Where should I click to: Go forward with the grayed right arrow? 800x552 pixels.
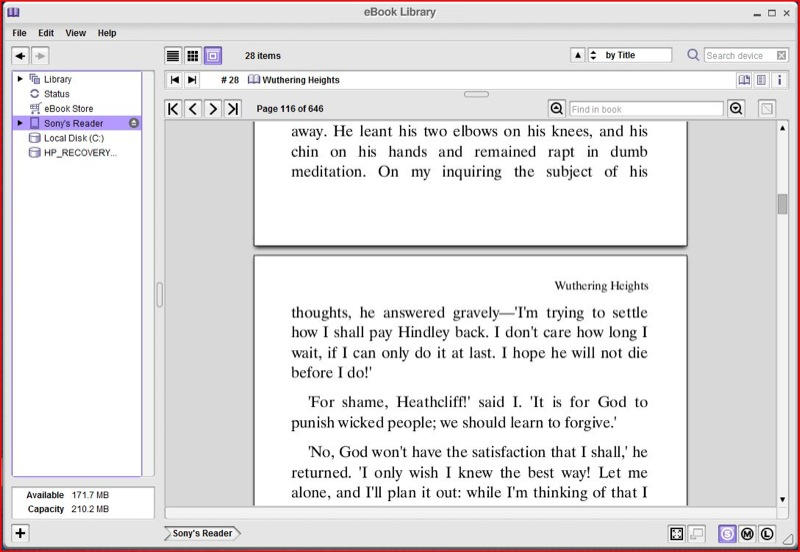point(40,56)
